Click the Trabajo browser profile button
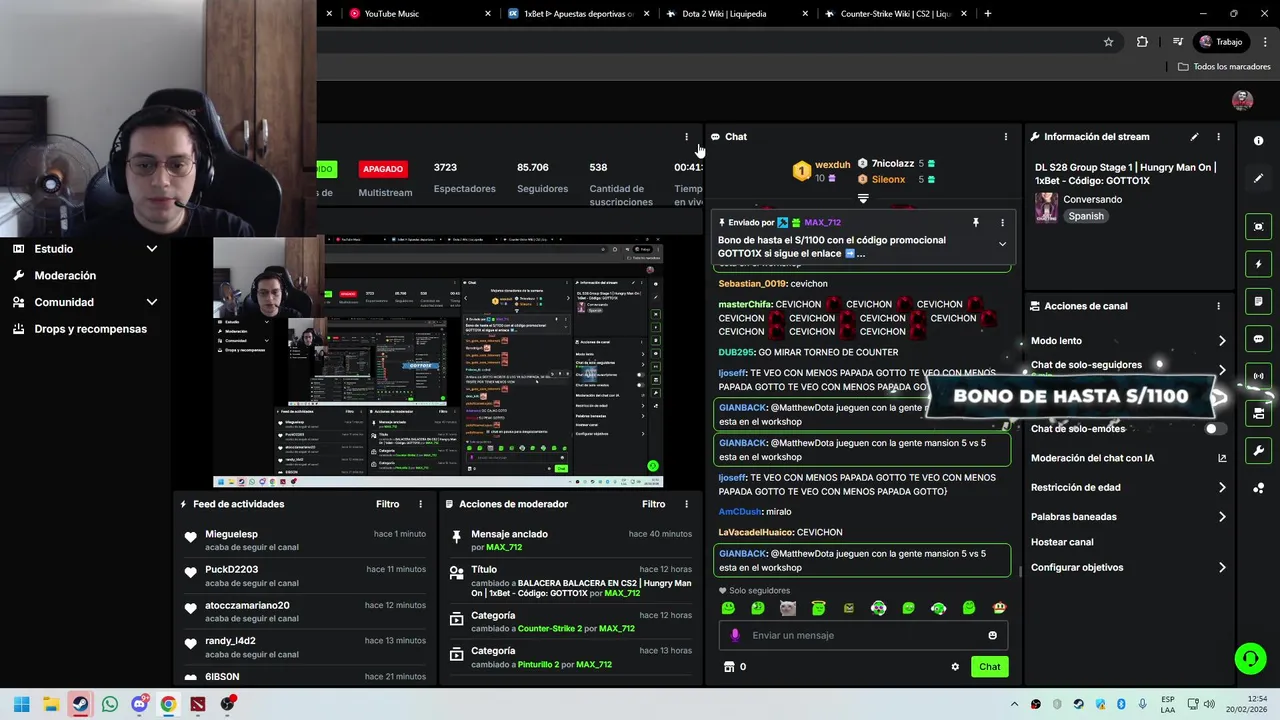 pos(1221,42)
